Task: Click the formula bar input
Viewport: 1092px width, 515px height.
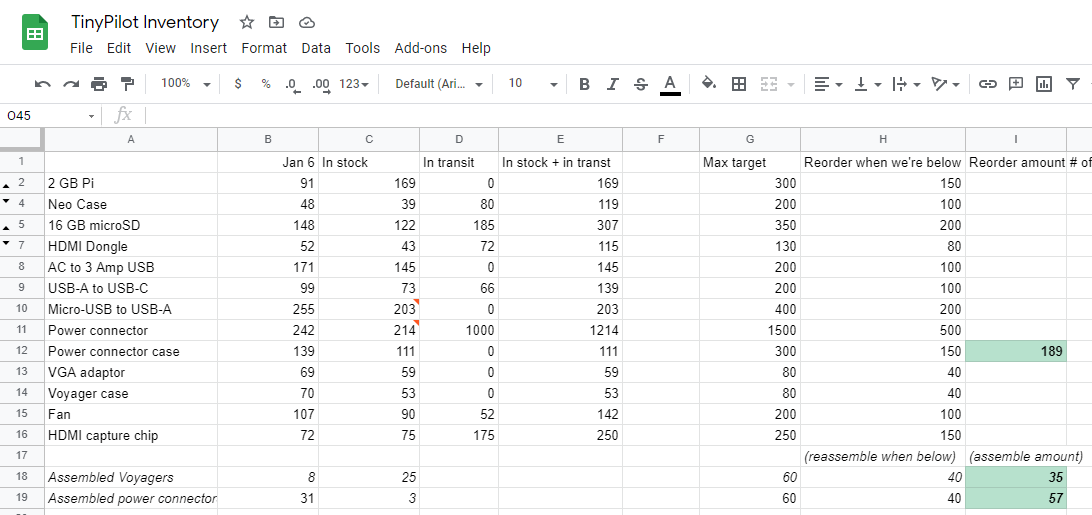Action: (x=620, y=116)
